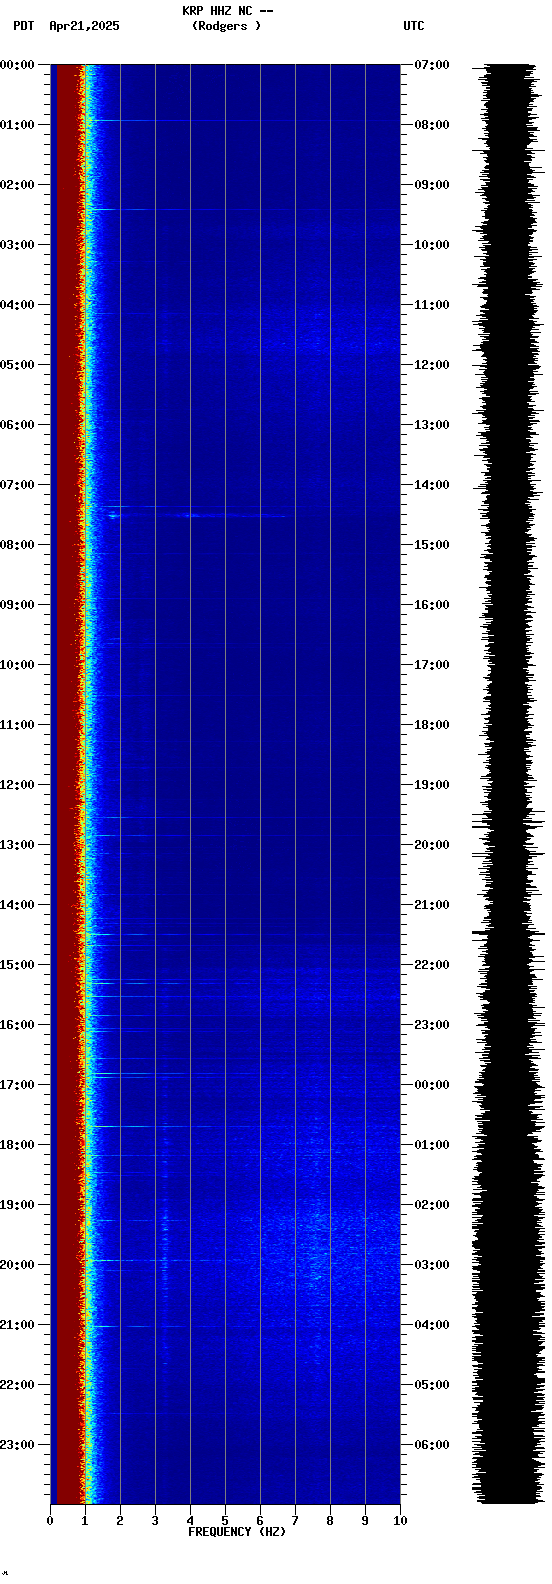Click the '11:00' PDT time label
The width and height of the screenshot is (552, 1584).
coord(17,725)
